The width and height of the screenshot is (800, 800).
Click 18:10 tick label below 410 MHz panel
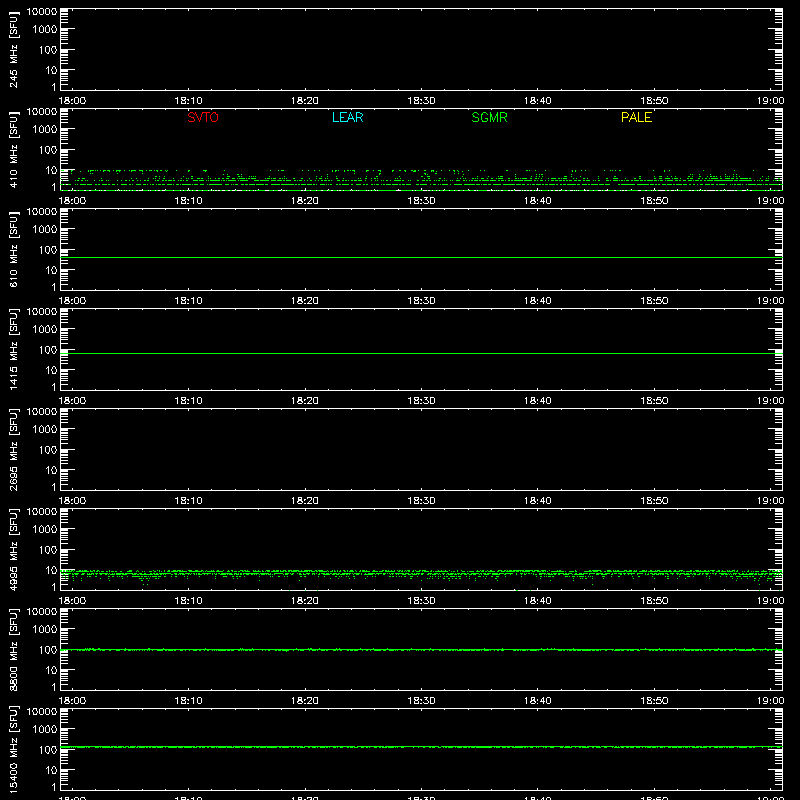pyautogui.click(x=189, y=201)
